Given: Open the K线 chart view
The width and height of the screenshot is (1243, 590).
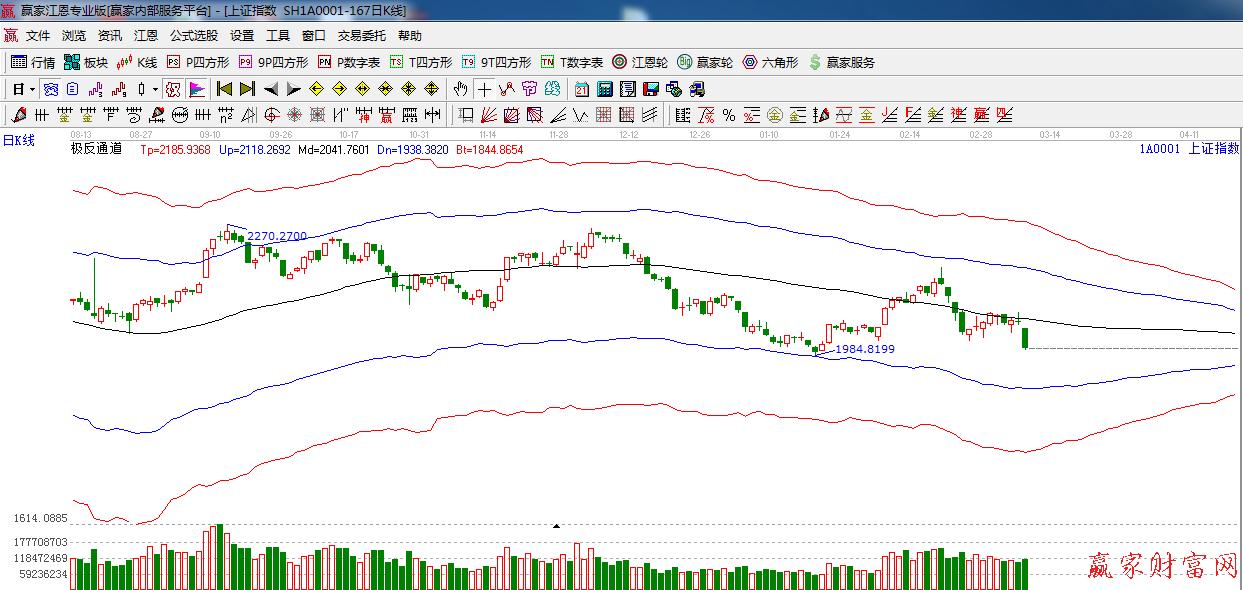Looking at the screenshot, I should tap(137, 62).
